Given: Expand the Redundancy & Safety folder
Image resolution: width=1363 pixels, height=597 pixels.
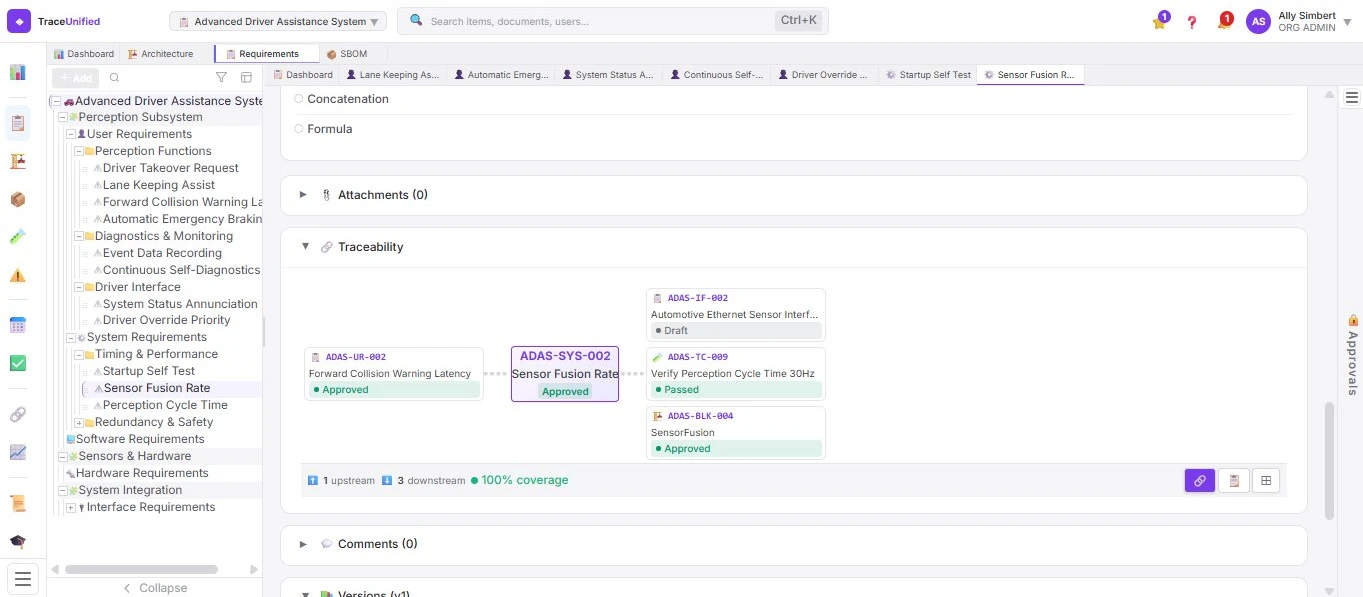Looking at the screenshot, I should pos(78,422).
